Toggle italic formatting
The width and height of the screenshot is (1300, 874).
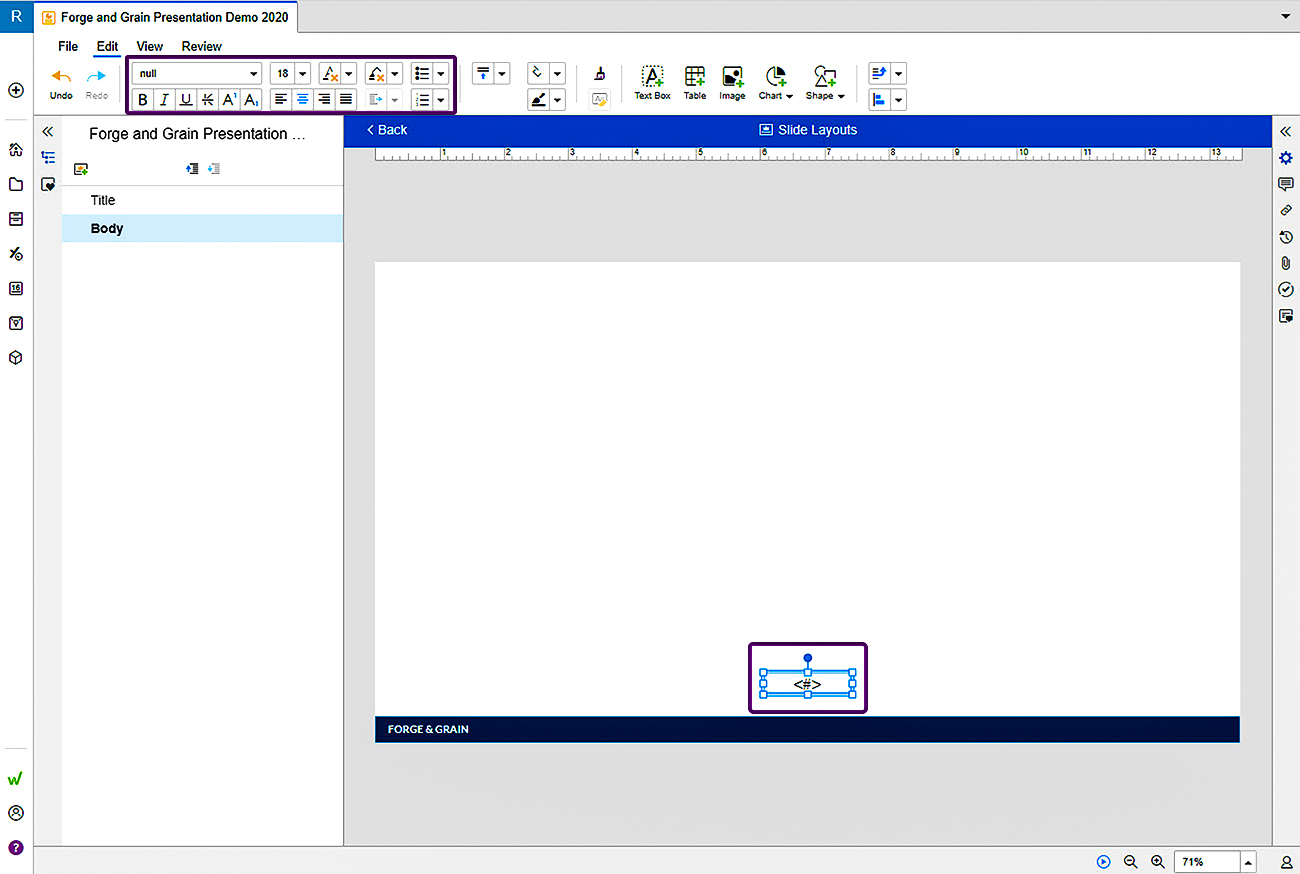click(x=164, y=99)
